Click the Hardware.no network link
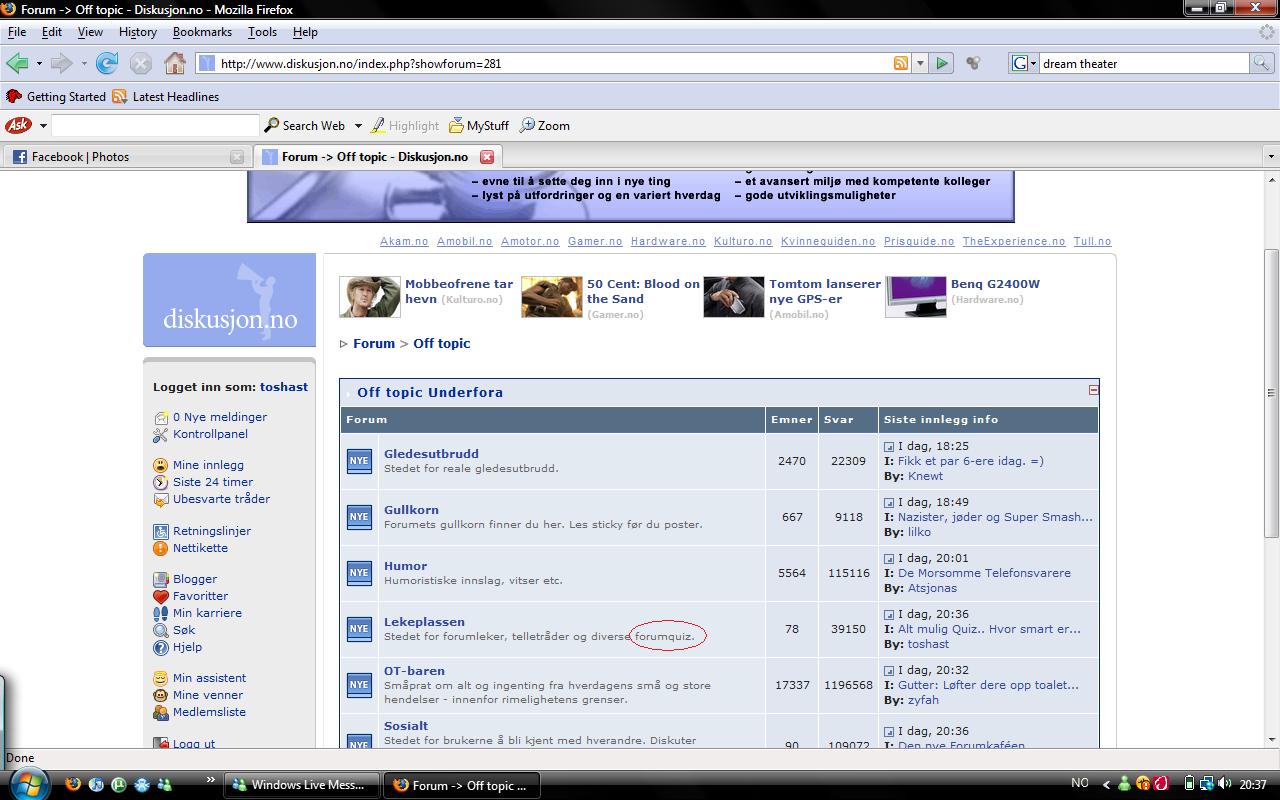Screen dimensions: 1280x800 tap(668, 241)
